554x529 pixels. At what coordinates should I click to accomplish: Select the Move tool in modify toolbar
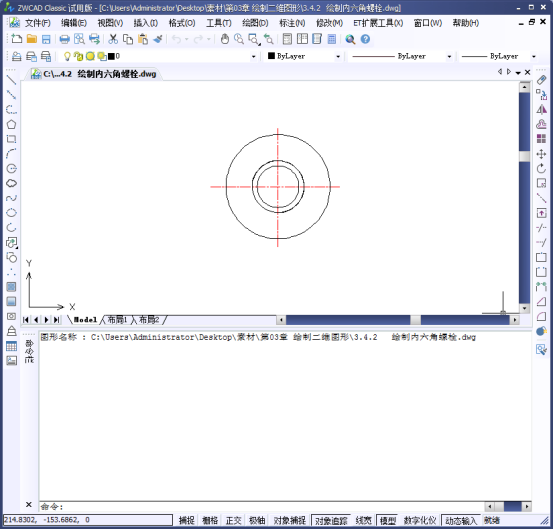pos(541,154)
